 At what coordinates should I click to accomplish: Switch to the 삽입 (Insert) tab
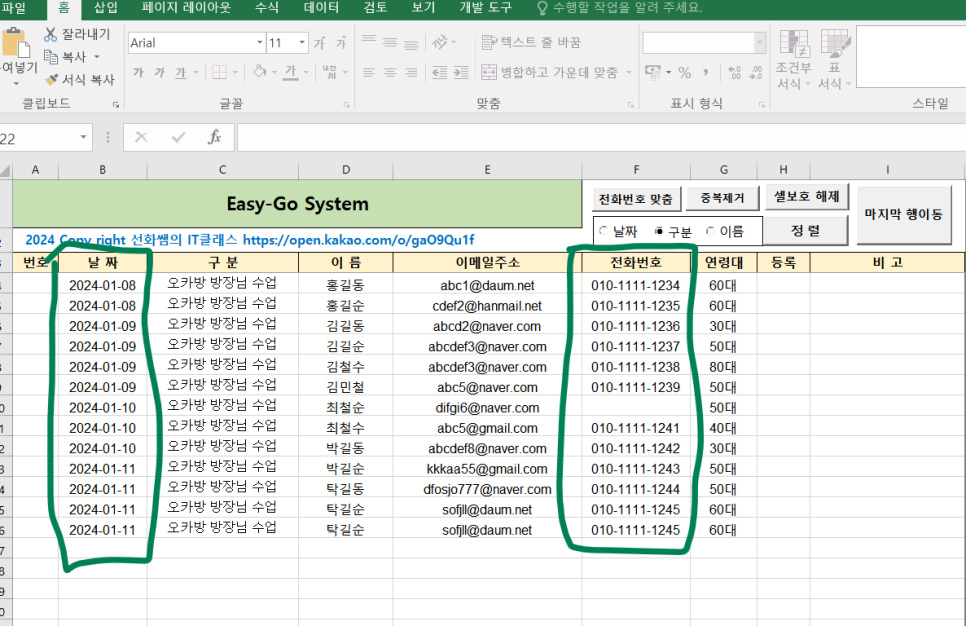click(105, 8)
